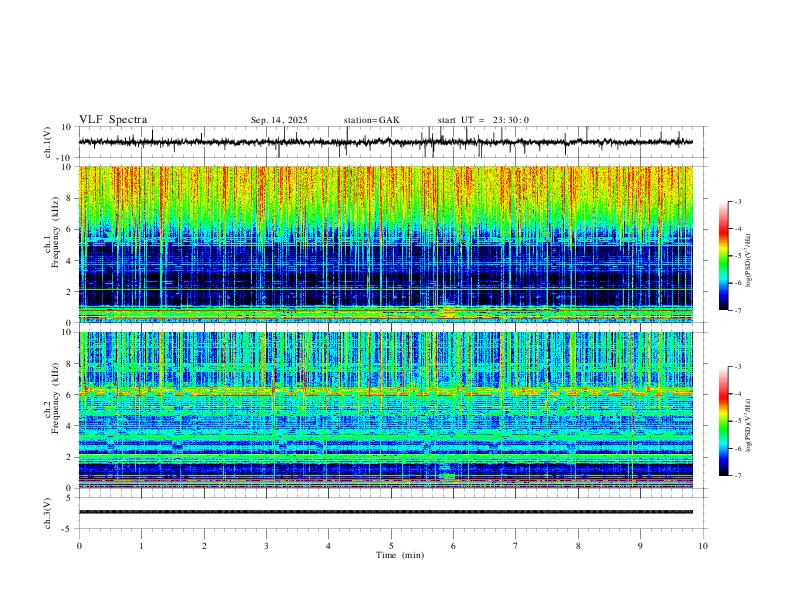Click inside the ch.2 spectrogram panel
The height and width of the screenshot is (612, 792).
click(x=386, y=410)
